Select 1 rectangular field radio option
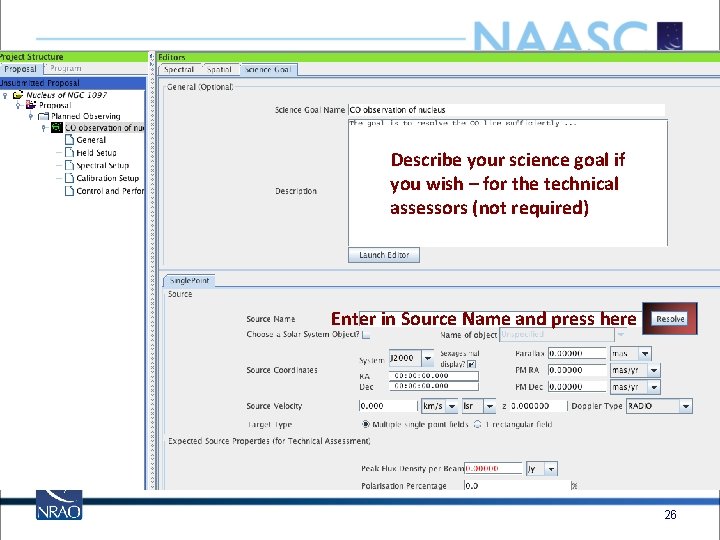Image resolution: width=720 pixels, height=540 pixels. [x=478, y=424]
